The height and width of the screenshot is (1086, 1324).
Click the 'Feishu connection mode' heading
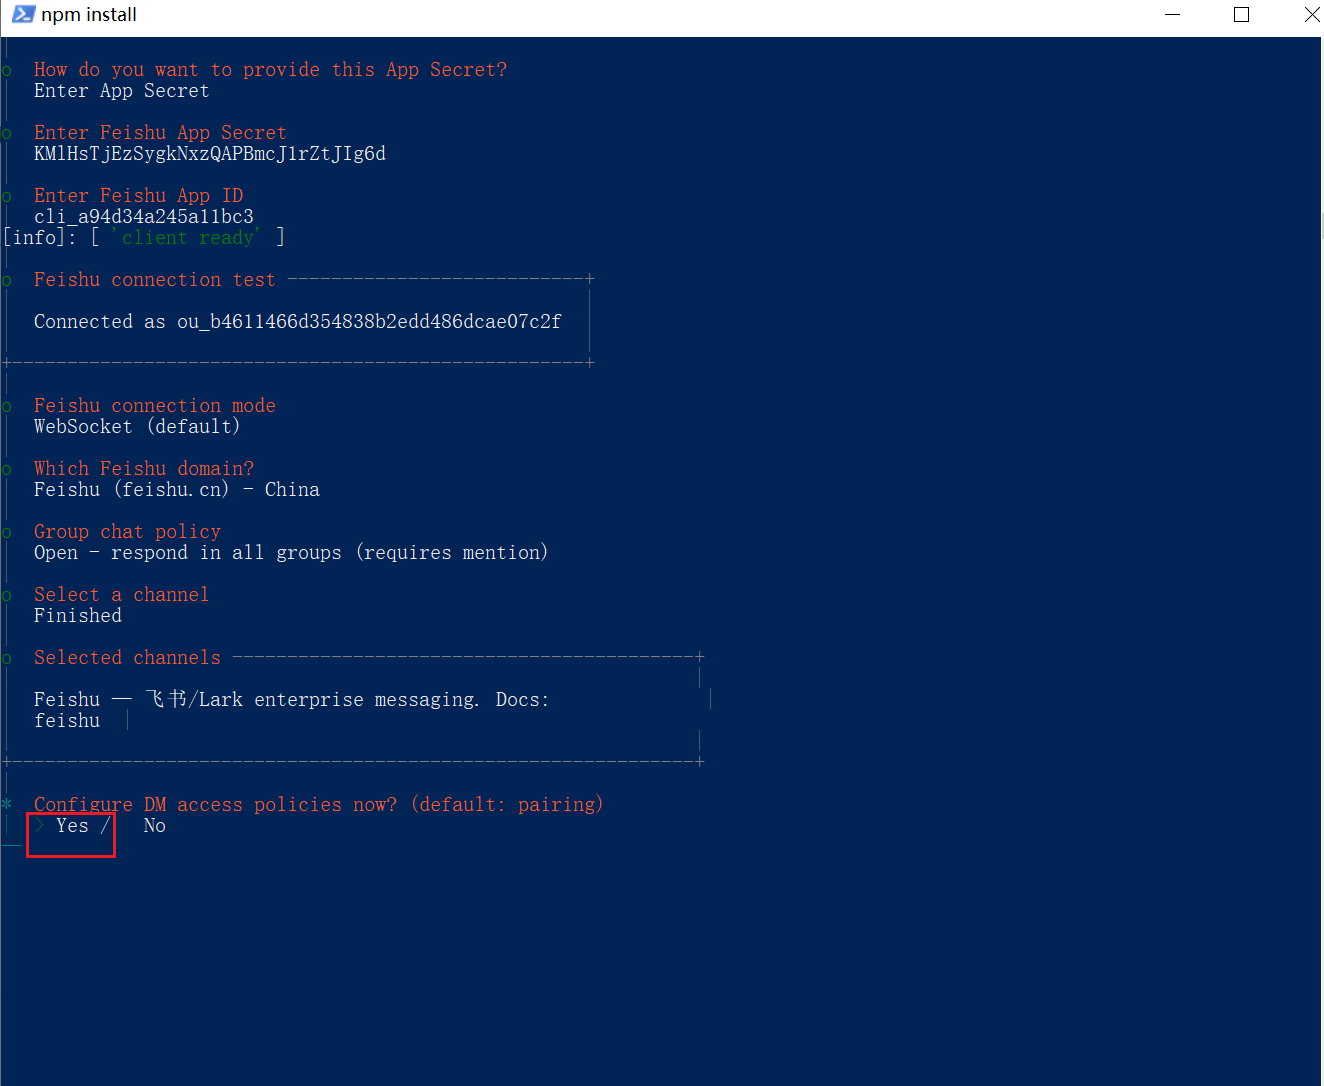[155, 406]
